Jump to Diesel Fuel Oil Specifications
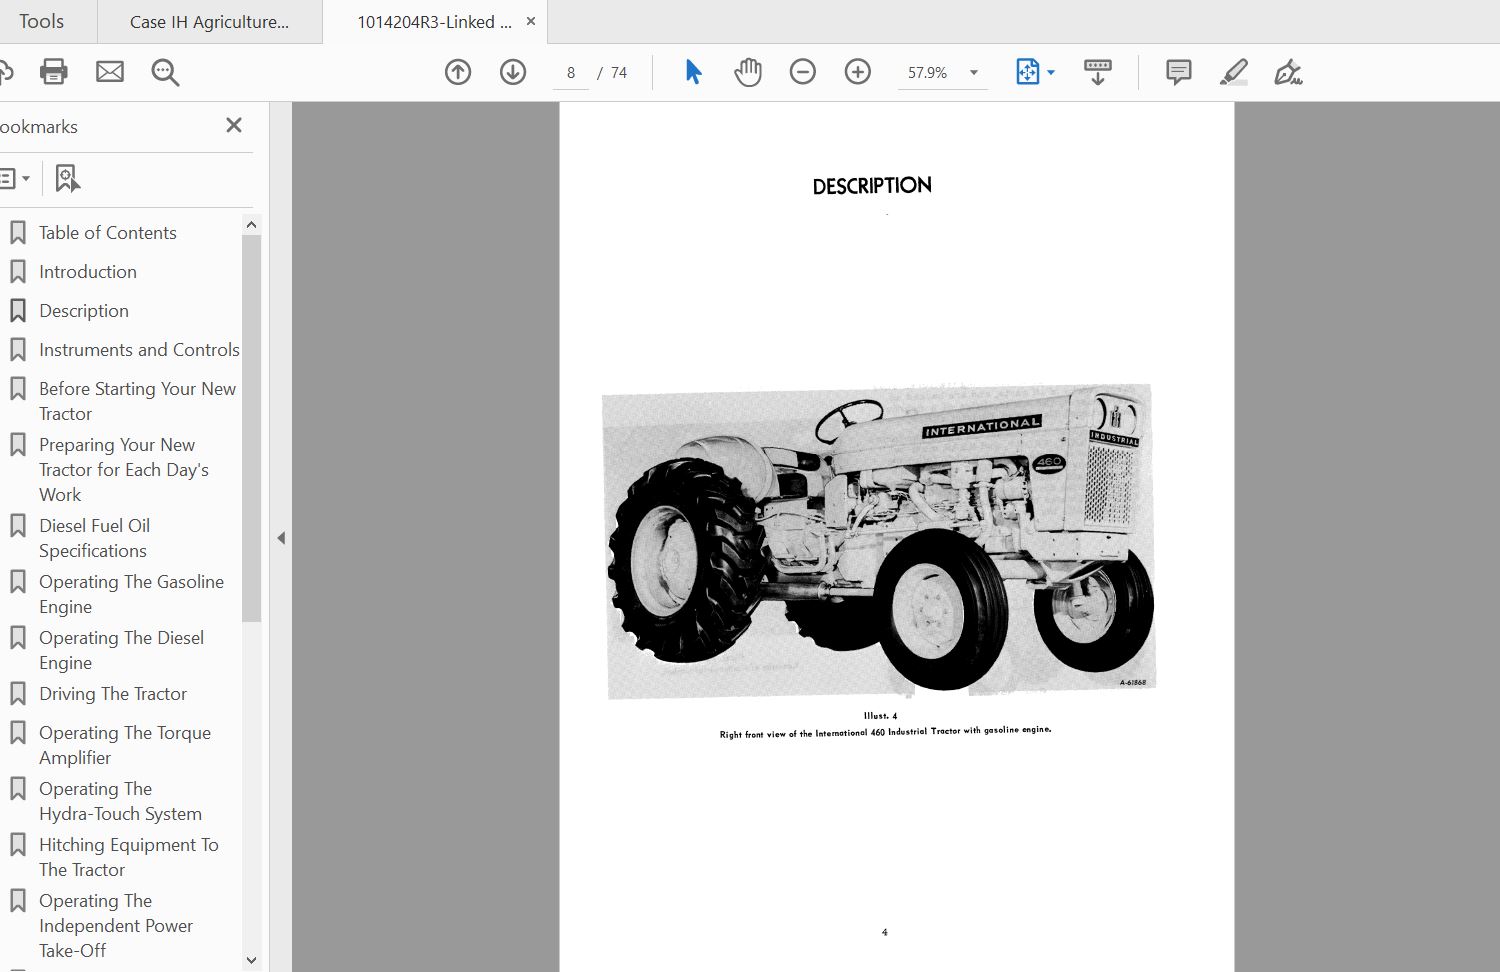 (x=94, y=538)
